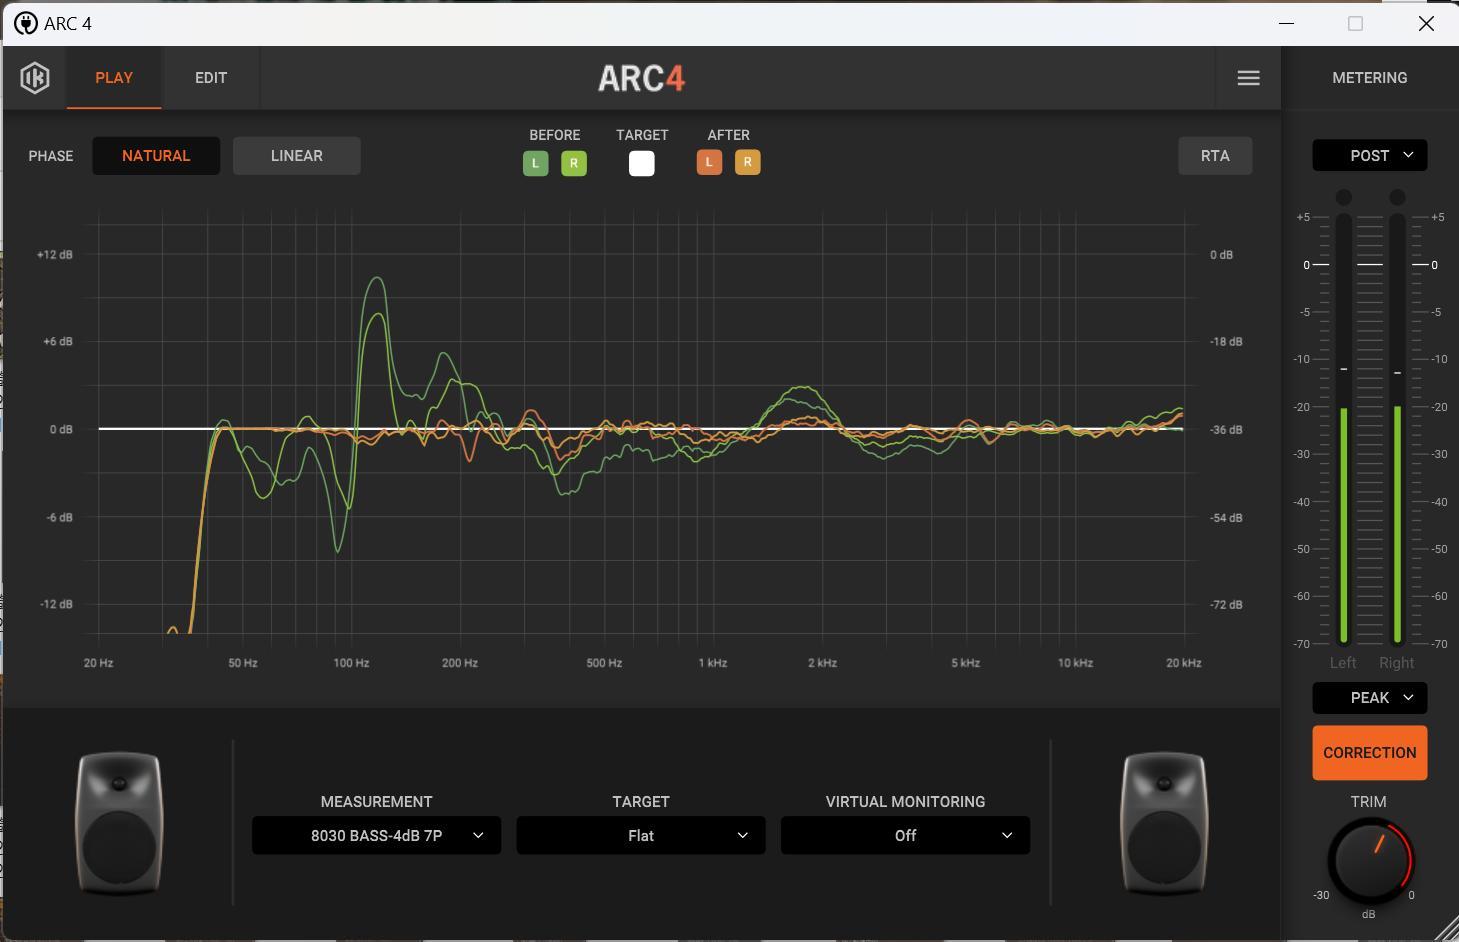Click the Left channel level meter

click(1343, 428)
